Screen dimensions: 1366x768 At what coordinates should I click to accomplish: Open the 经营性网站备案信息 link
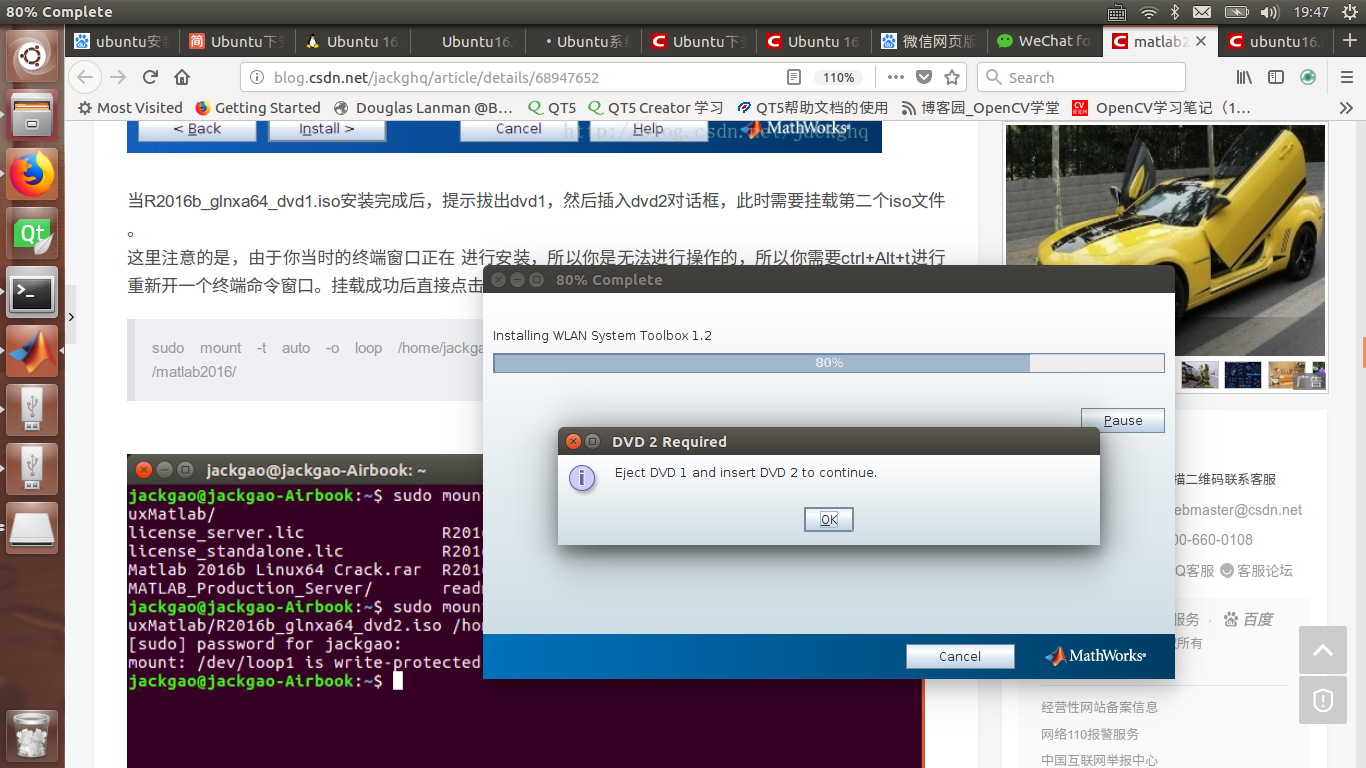click(x=1100, y=707)
